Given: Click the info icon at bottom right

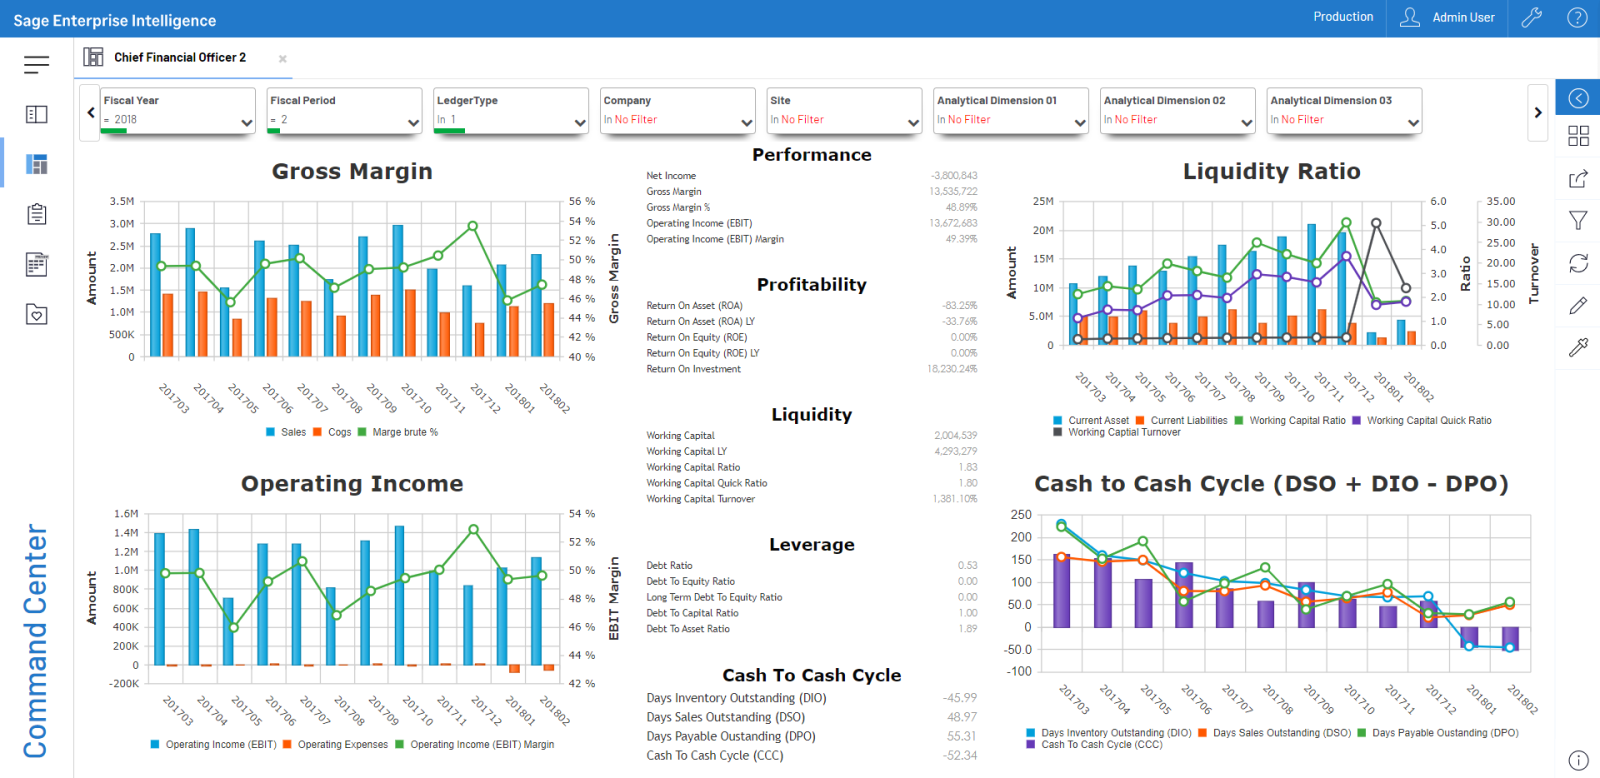Looking at the screenshot, I should [1578, 760].
